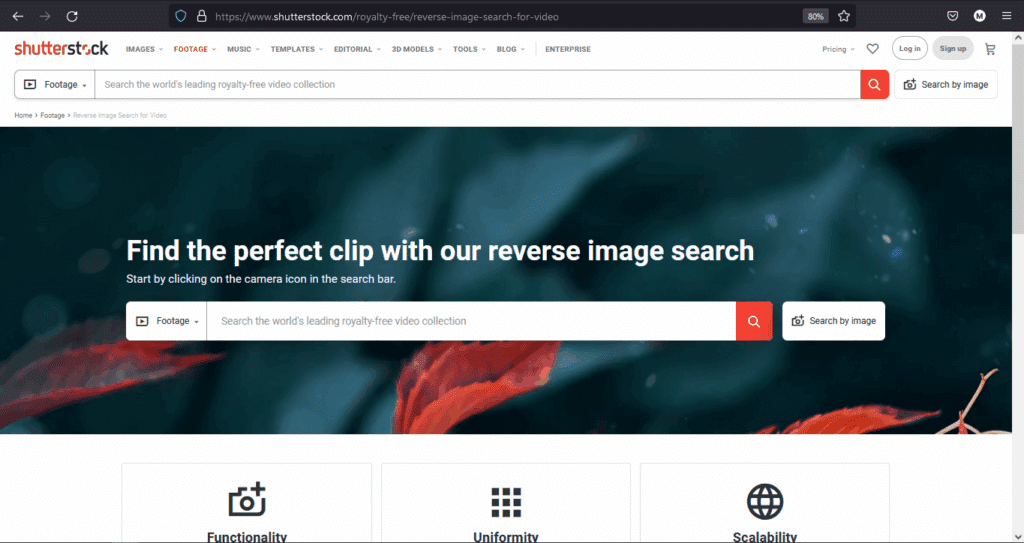This screenshot has width=1024, height=543.
Task: Click the Scalability heading
Action: point(765,536)
